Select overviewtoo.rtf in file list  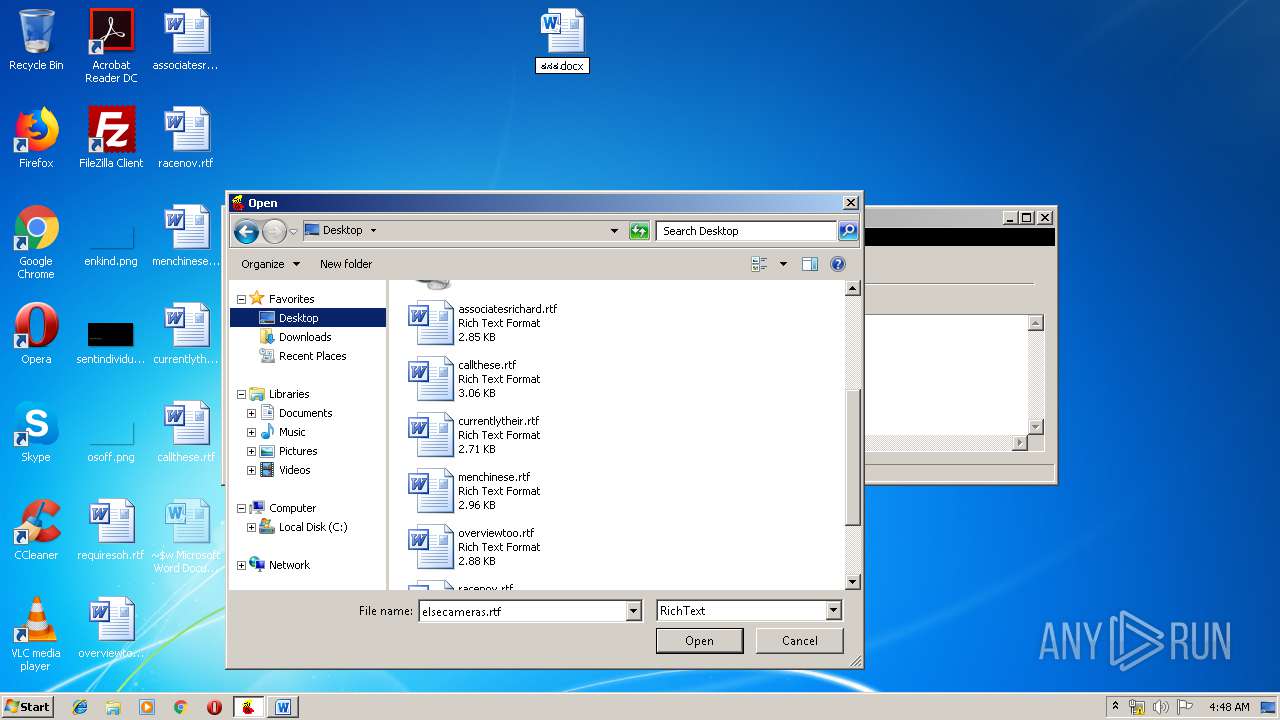point(472,547)
